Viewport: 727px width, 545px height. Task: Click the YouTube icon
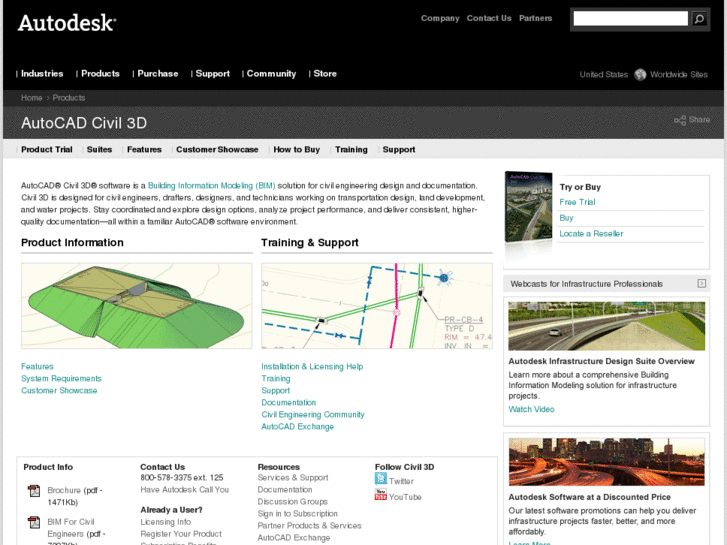(381, 494)
